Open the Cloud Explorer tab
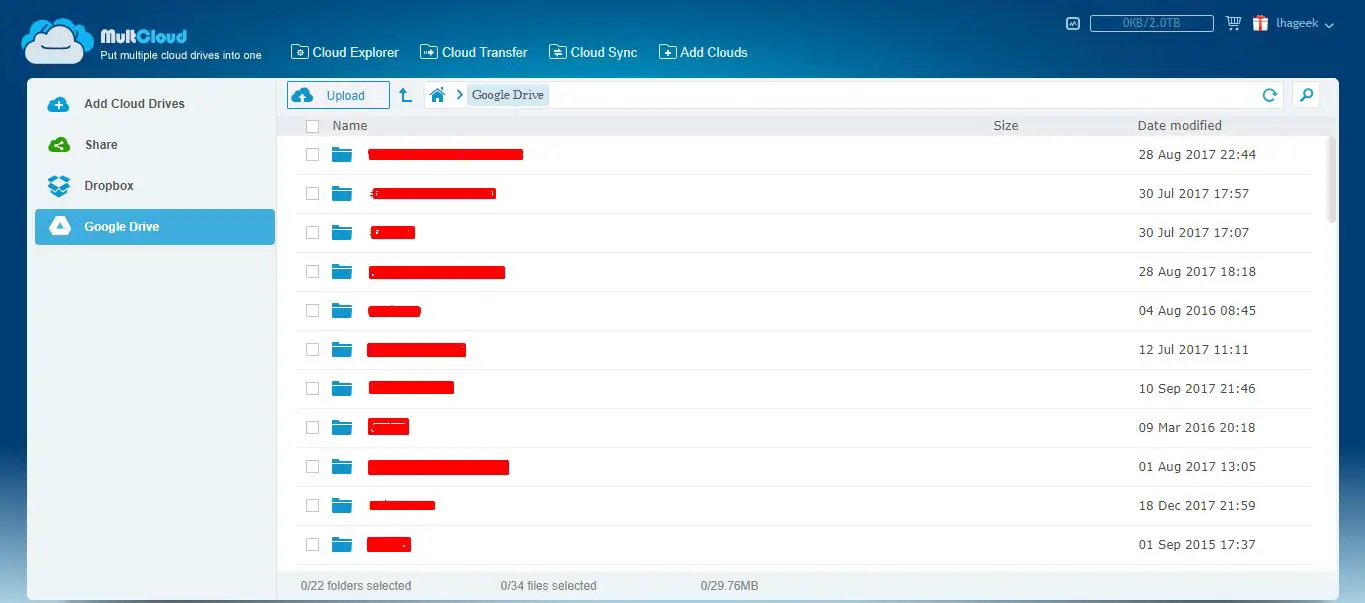1365x603 pixels. [345, 52]
